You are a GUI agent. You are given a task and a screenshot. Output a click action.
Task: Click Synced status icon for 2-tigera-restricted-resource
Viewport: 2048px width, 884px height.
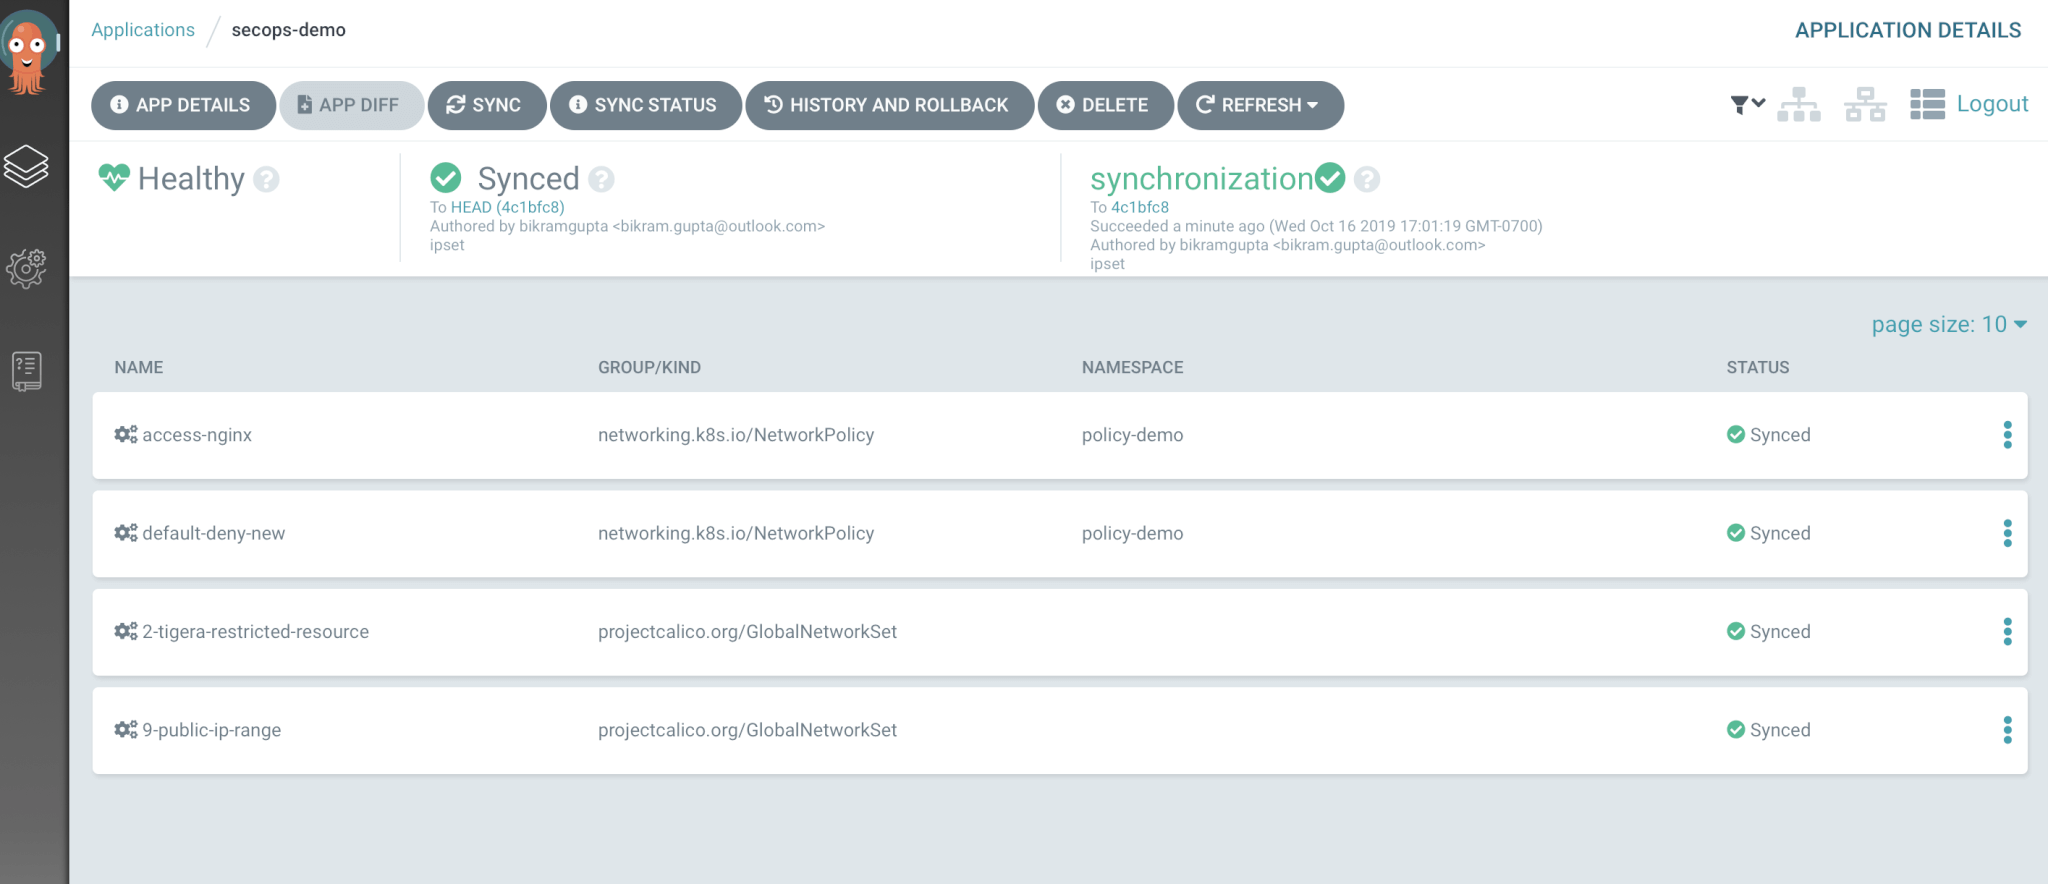(1736, 631)
